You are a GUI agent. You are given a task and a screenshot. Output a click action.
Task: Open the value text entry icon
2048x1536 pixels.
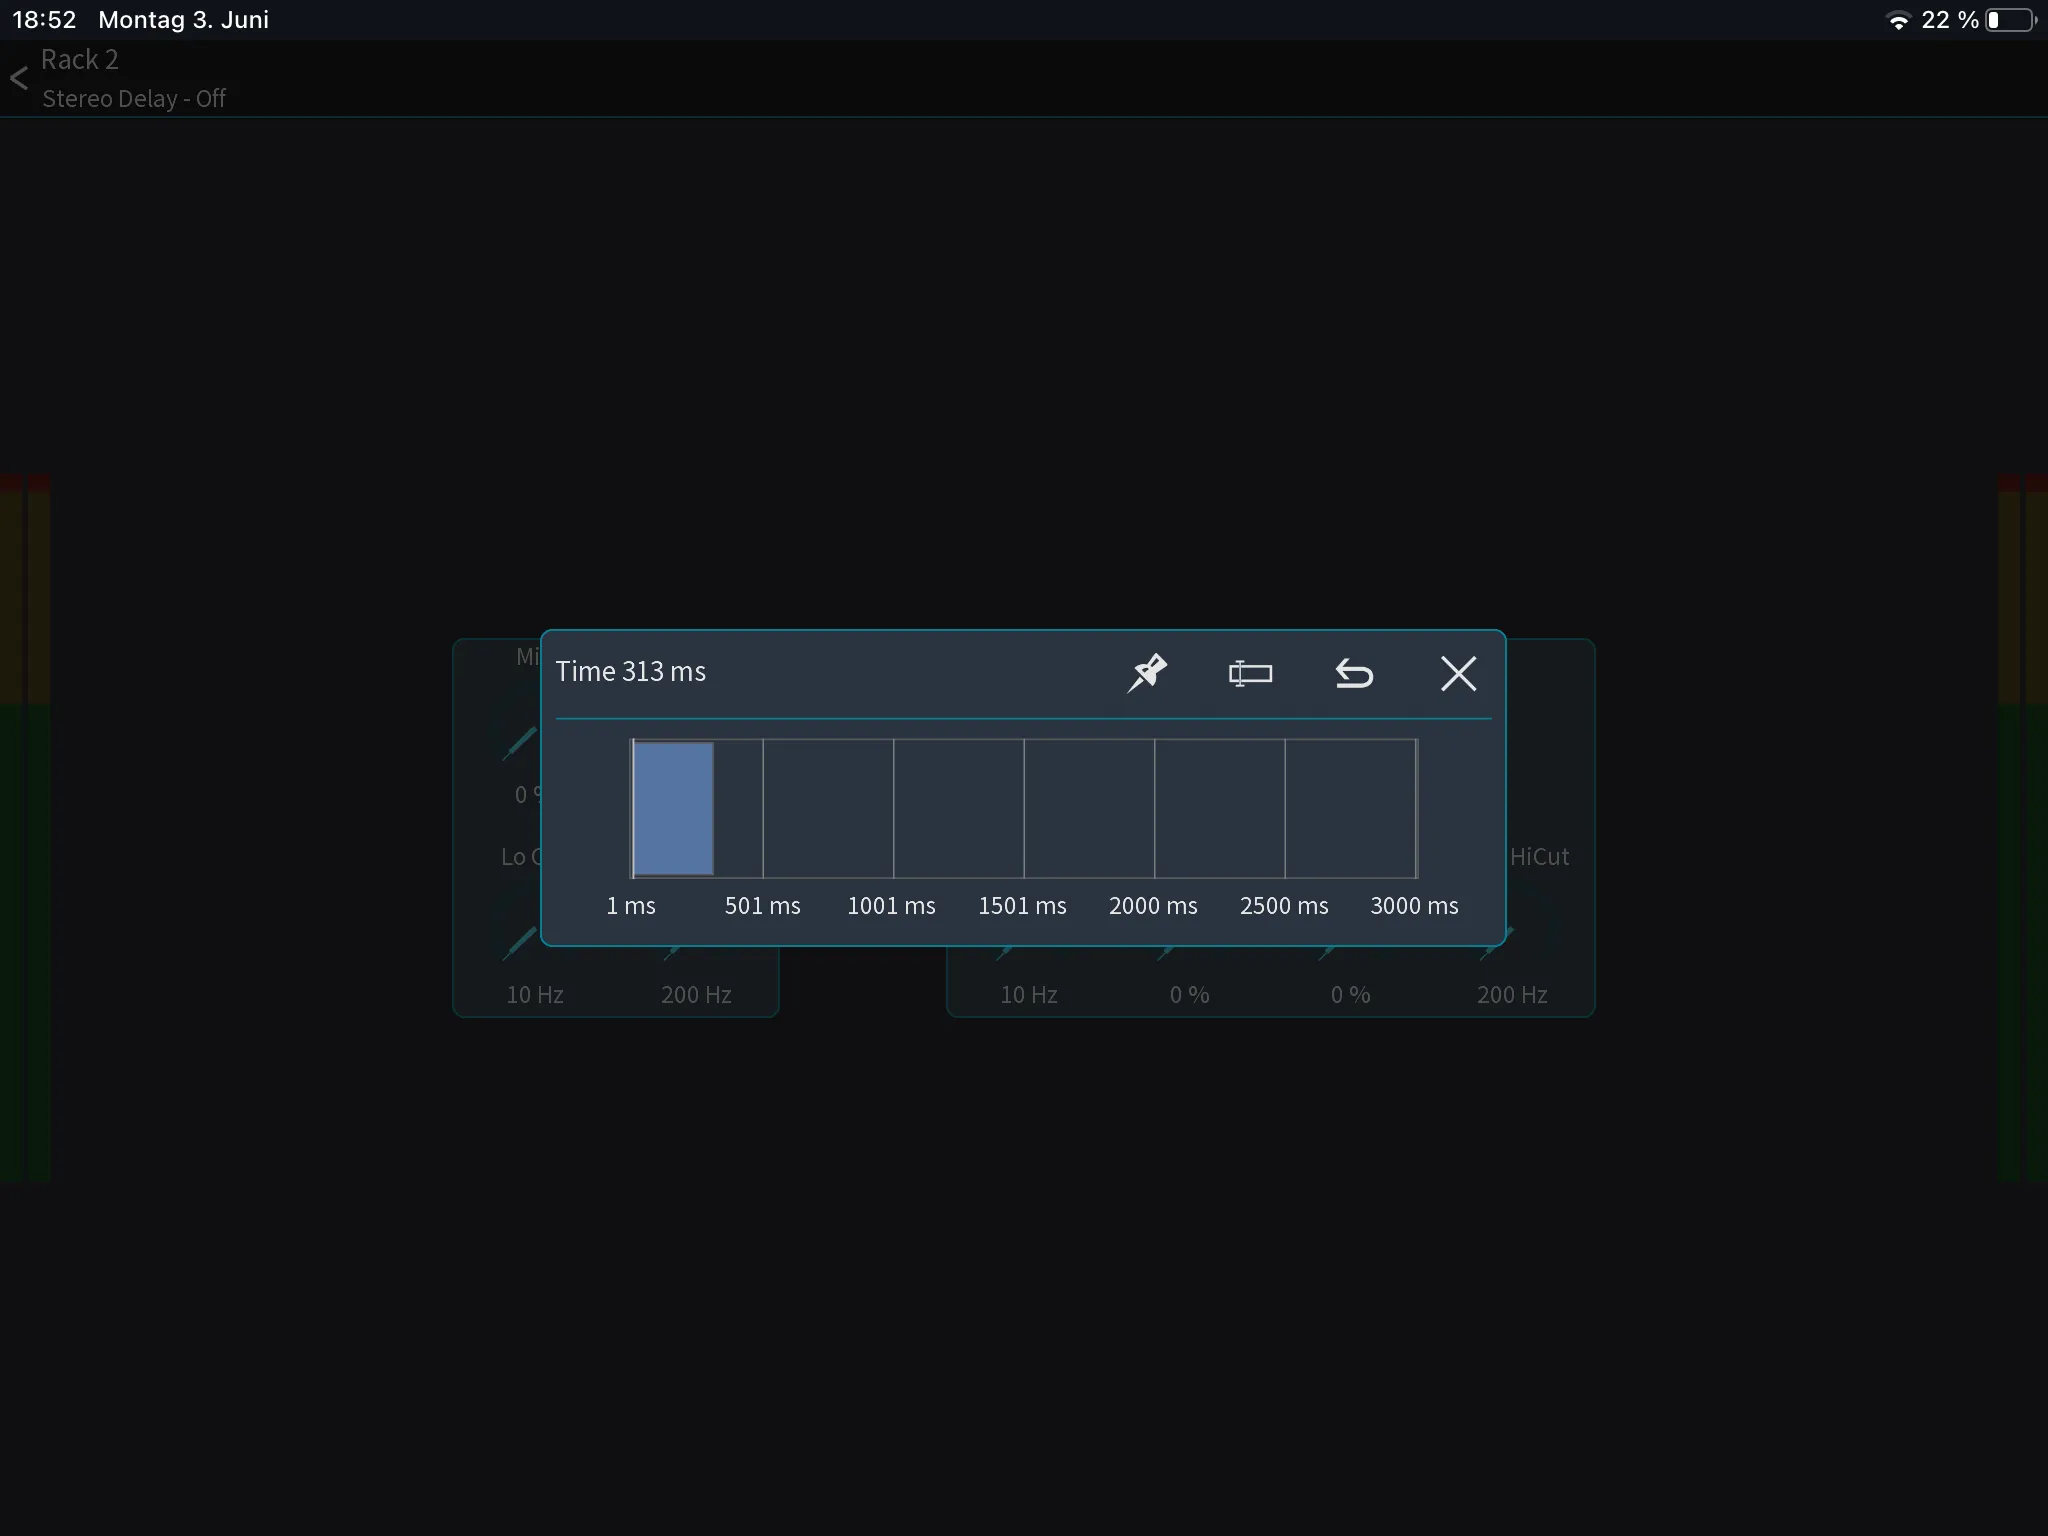pos(1250,673)
